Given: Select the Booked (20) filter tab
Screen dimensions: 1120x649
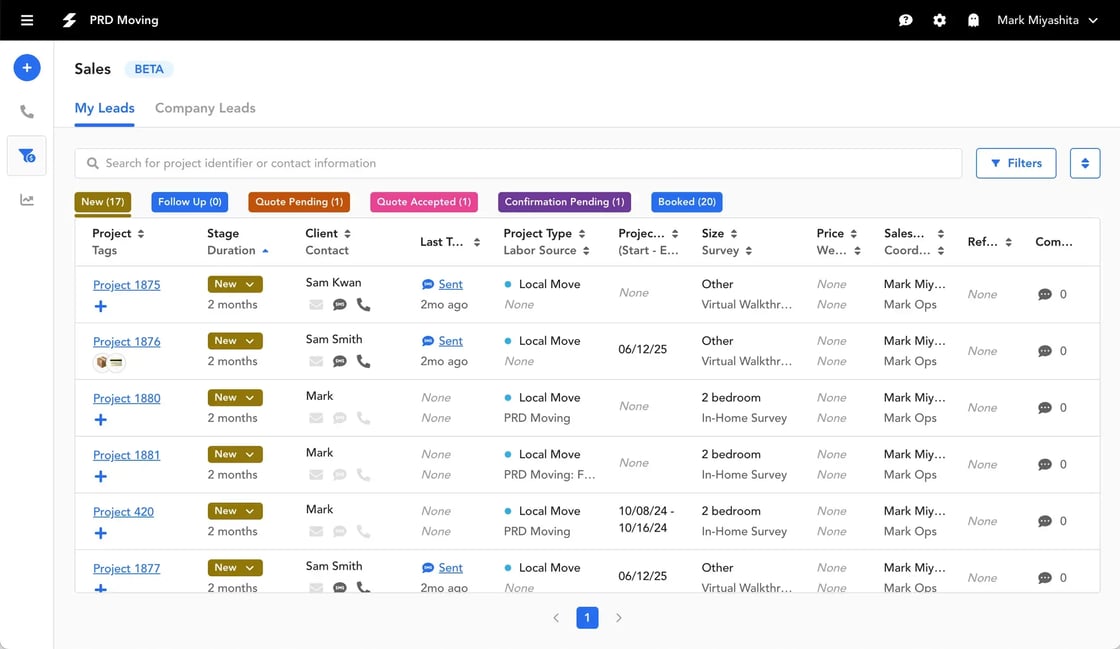Looking at the screenshot, I should 686,201.
